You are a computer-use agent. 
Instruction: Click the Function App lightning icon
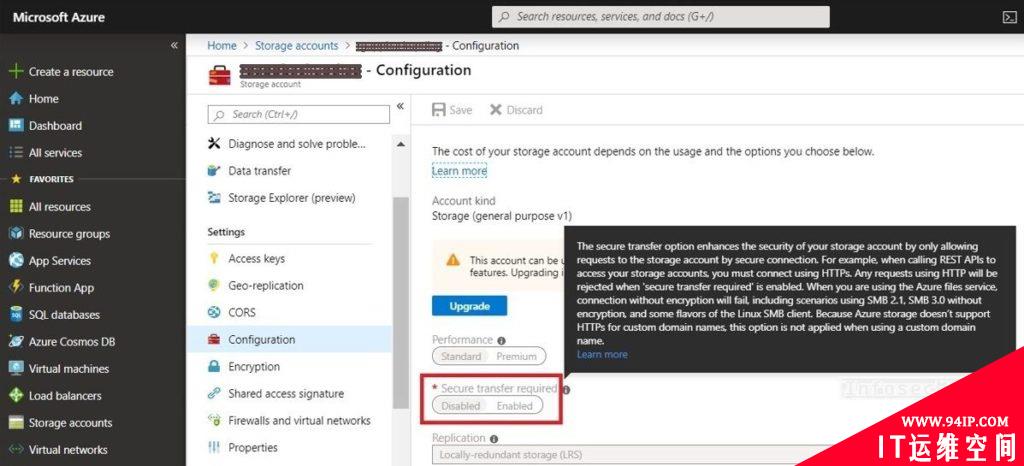tap(16, 287)
